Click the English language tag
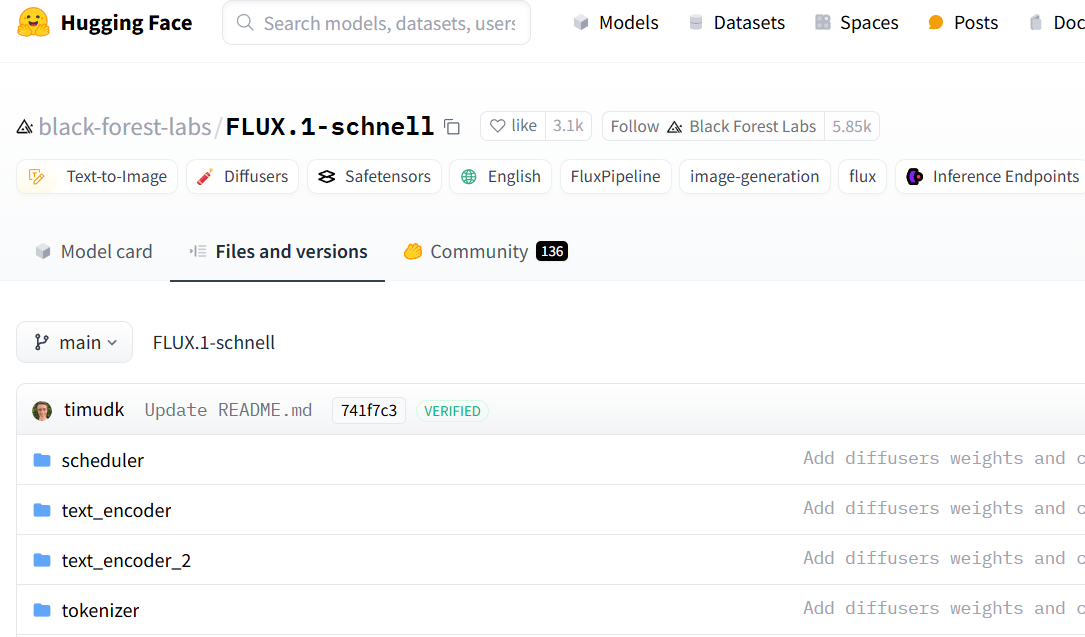 tap(500, 177)
